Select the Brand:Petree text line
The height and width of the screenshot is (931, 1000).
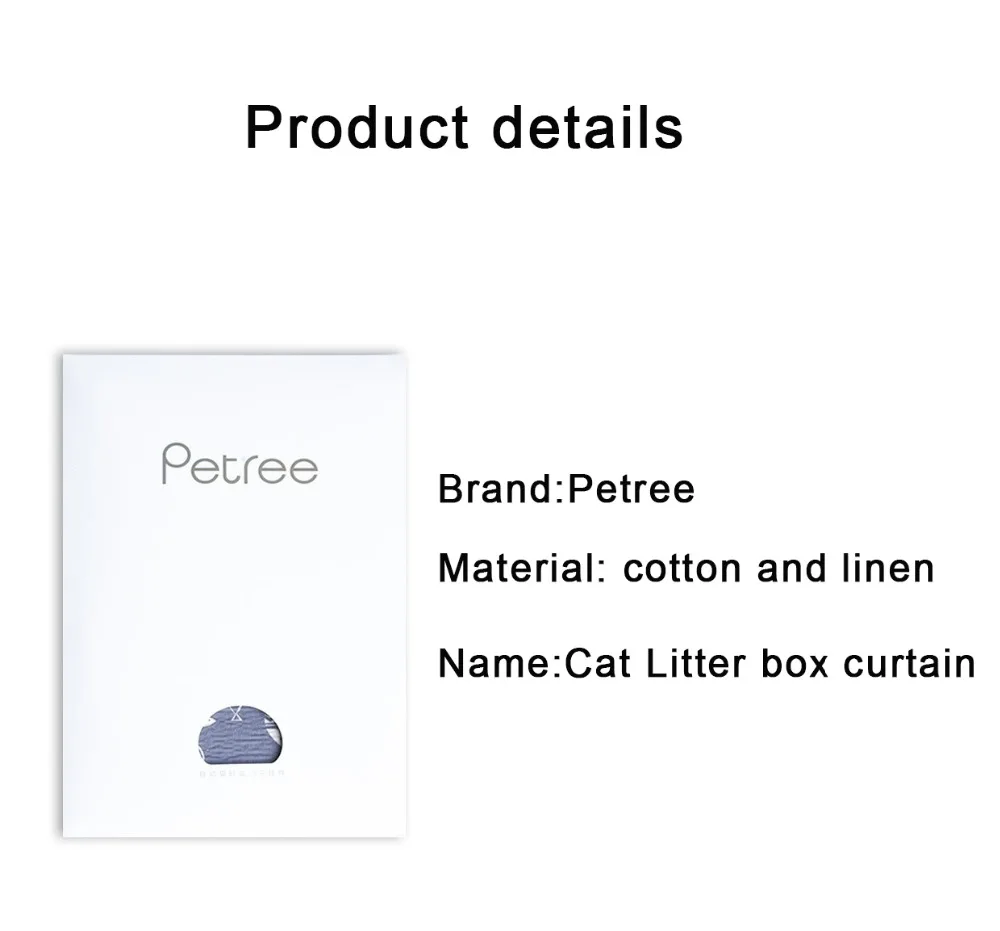click(x=566, y=489)
